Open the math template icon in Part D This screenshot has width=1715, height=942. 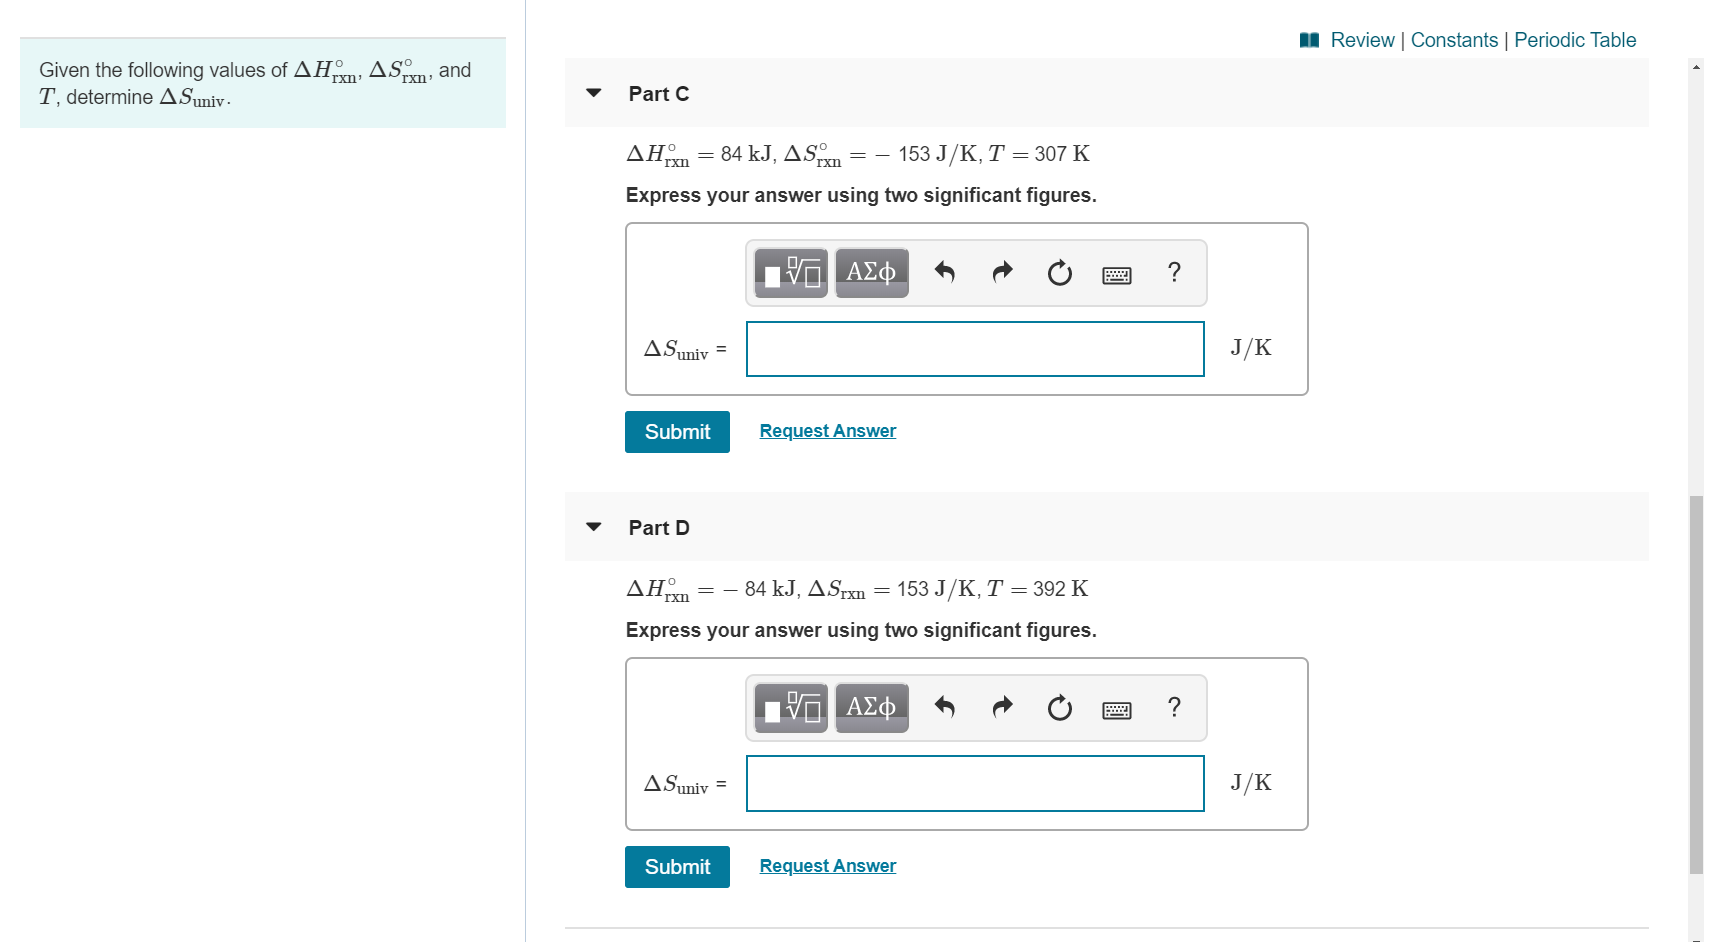(790, 707)
